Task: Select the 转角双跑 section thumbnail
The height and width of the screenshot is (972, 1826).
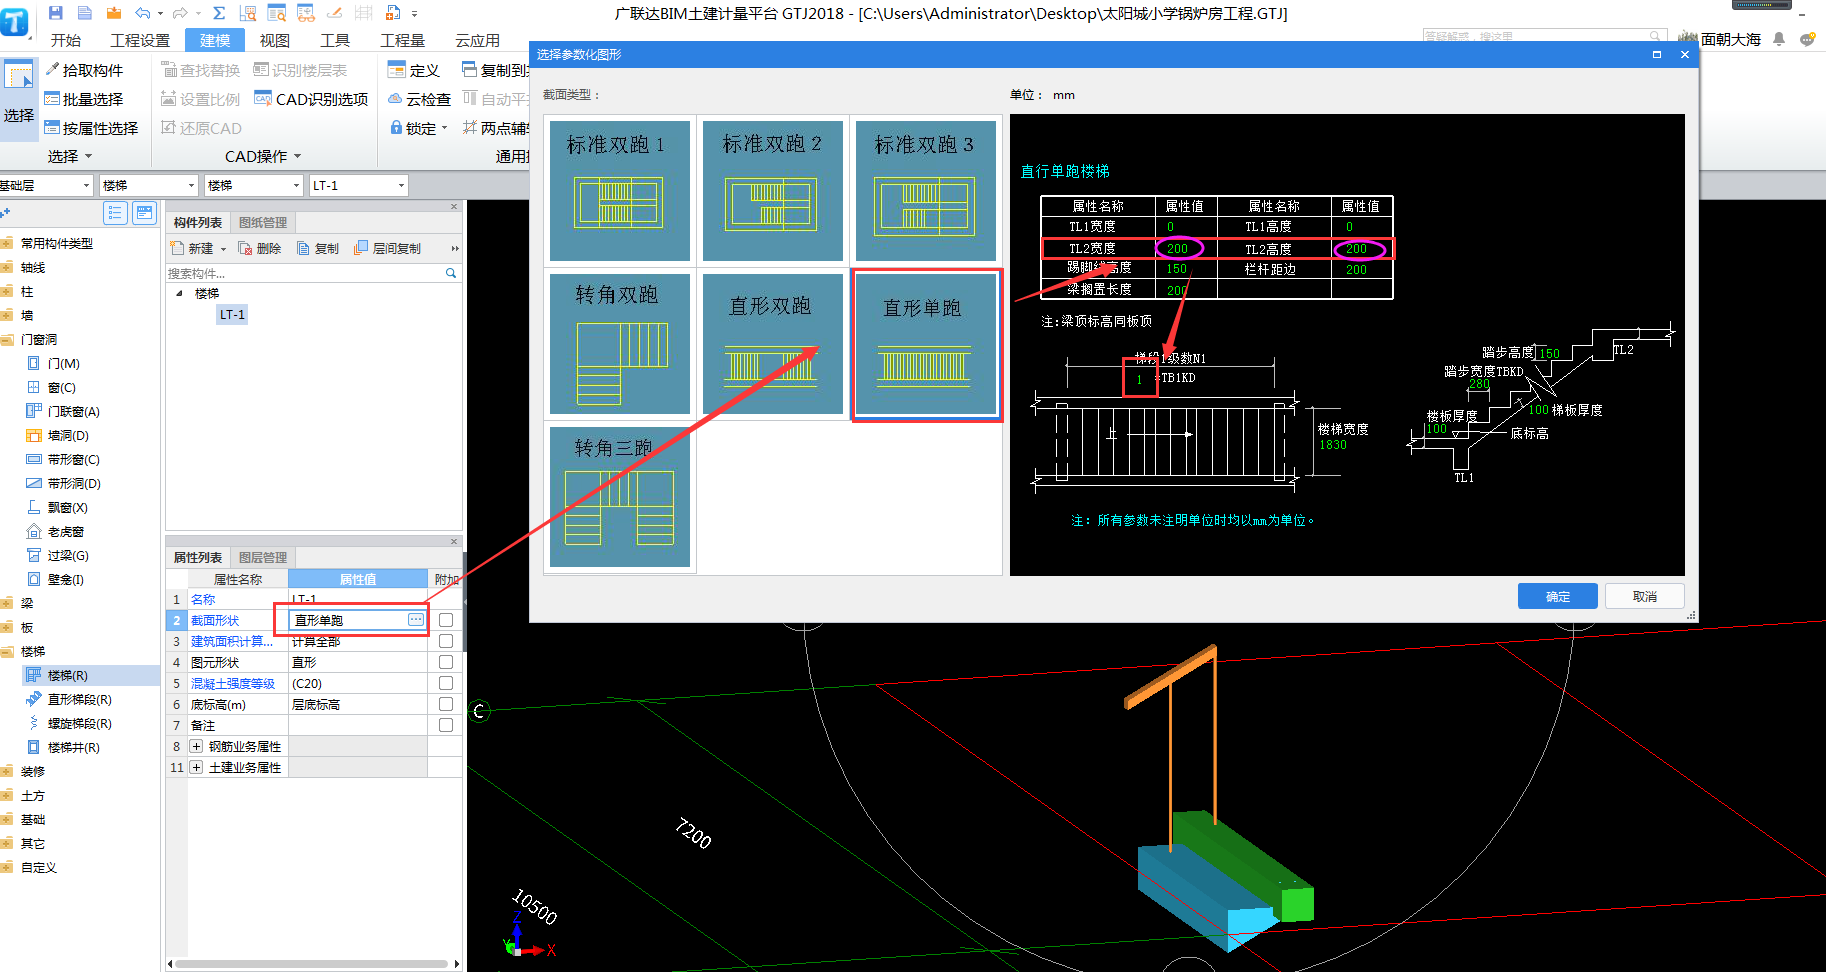Action: [620, 343]
